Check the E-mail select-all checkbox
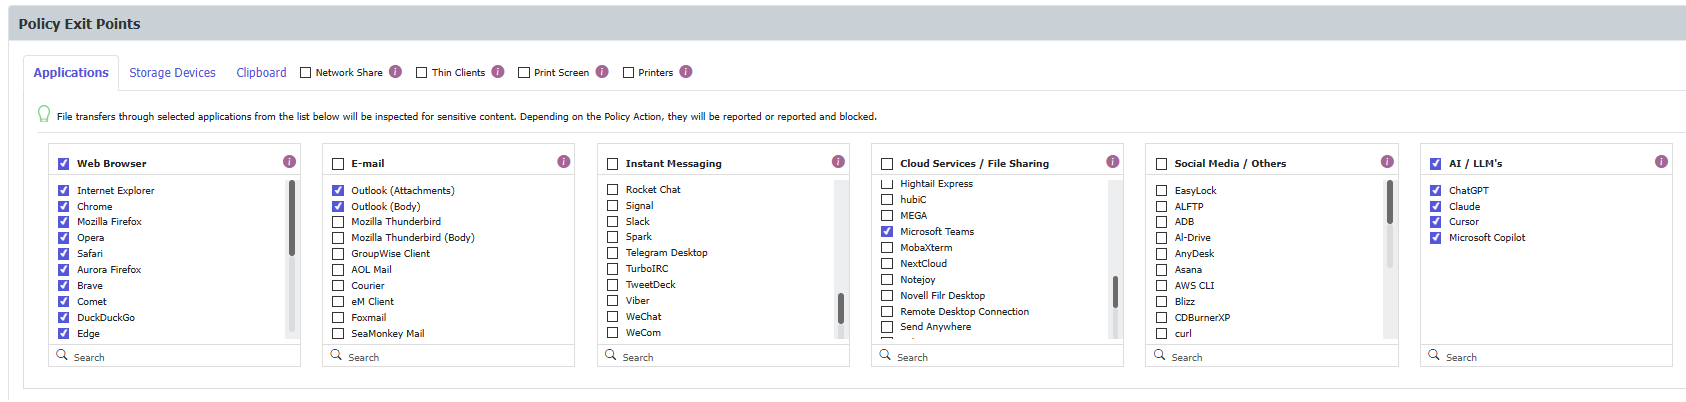This screenshot has height=402, width=1686. 338,164
